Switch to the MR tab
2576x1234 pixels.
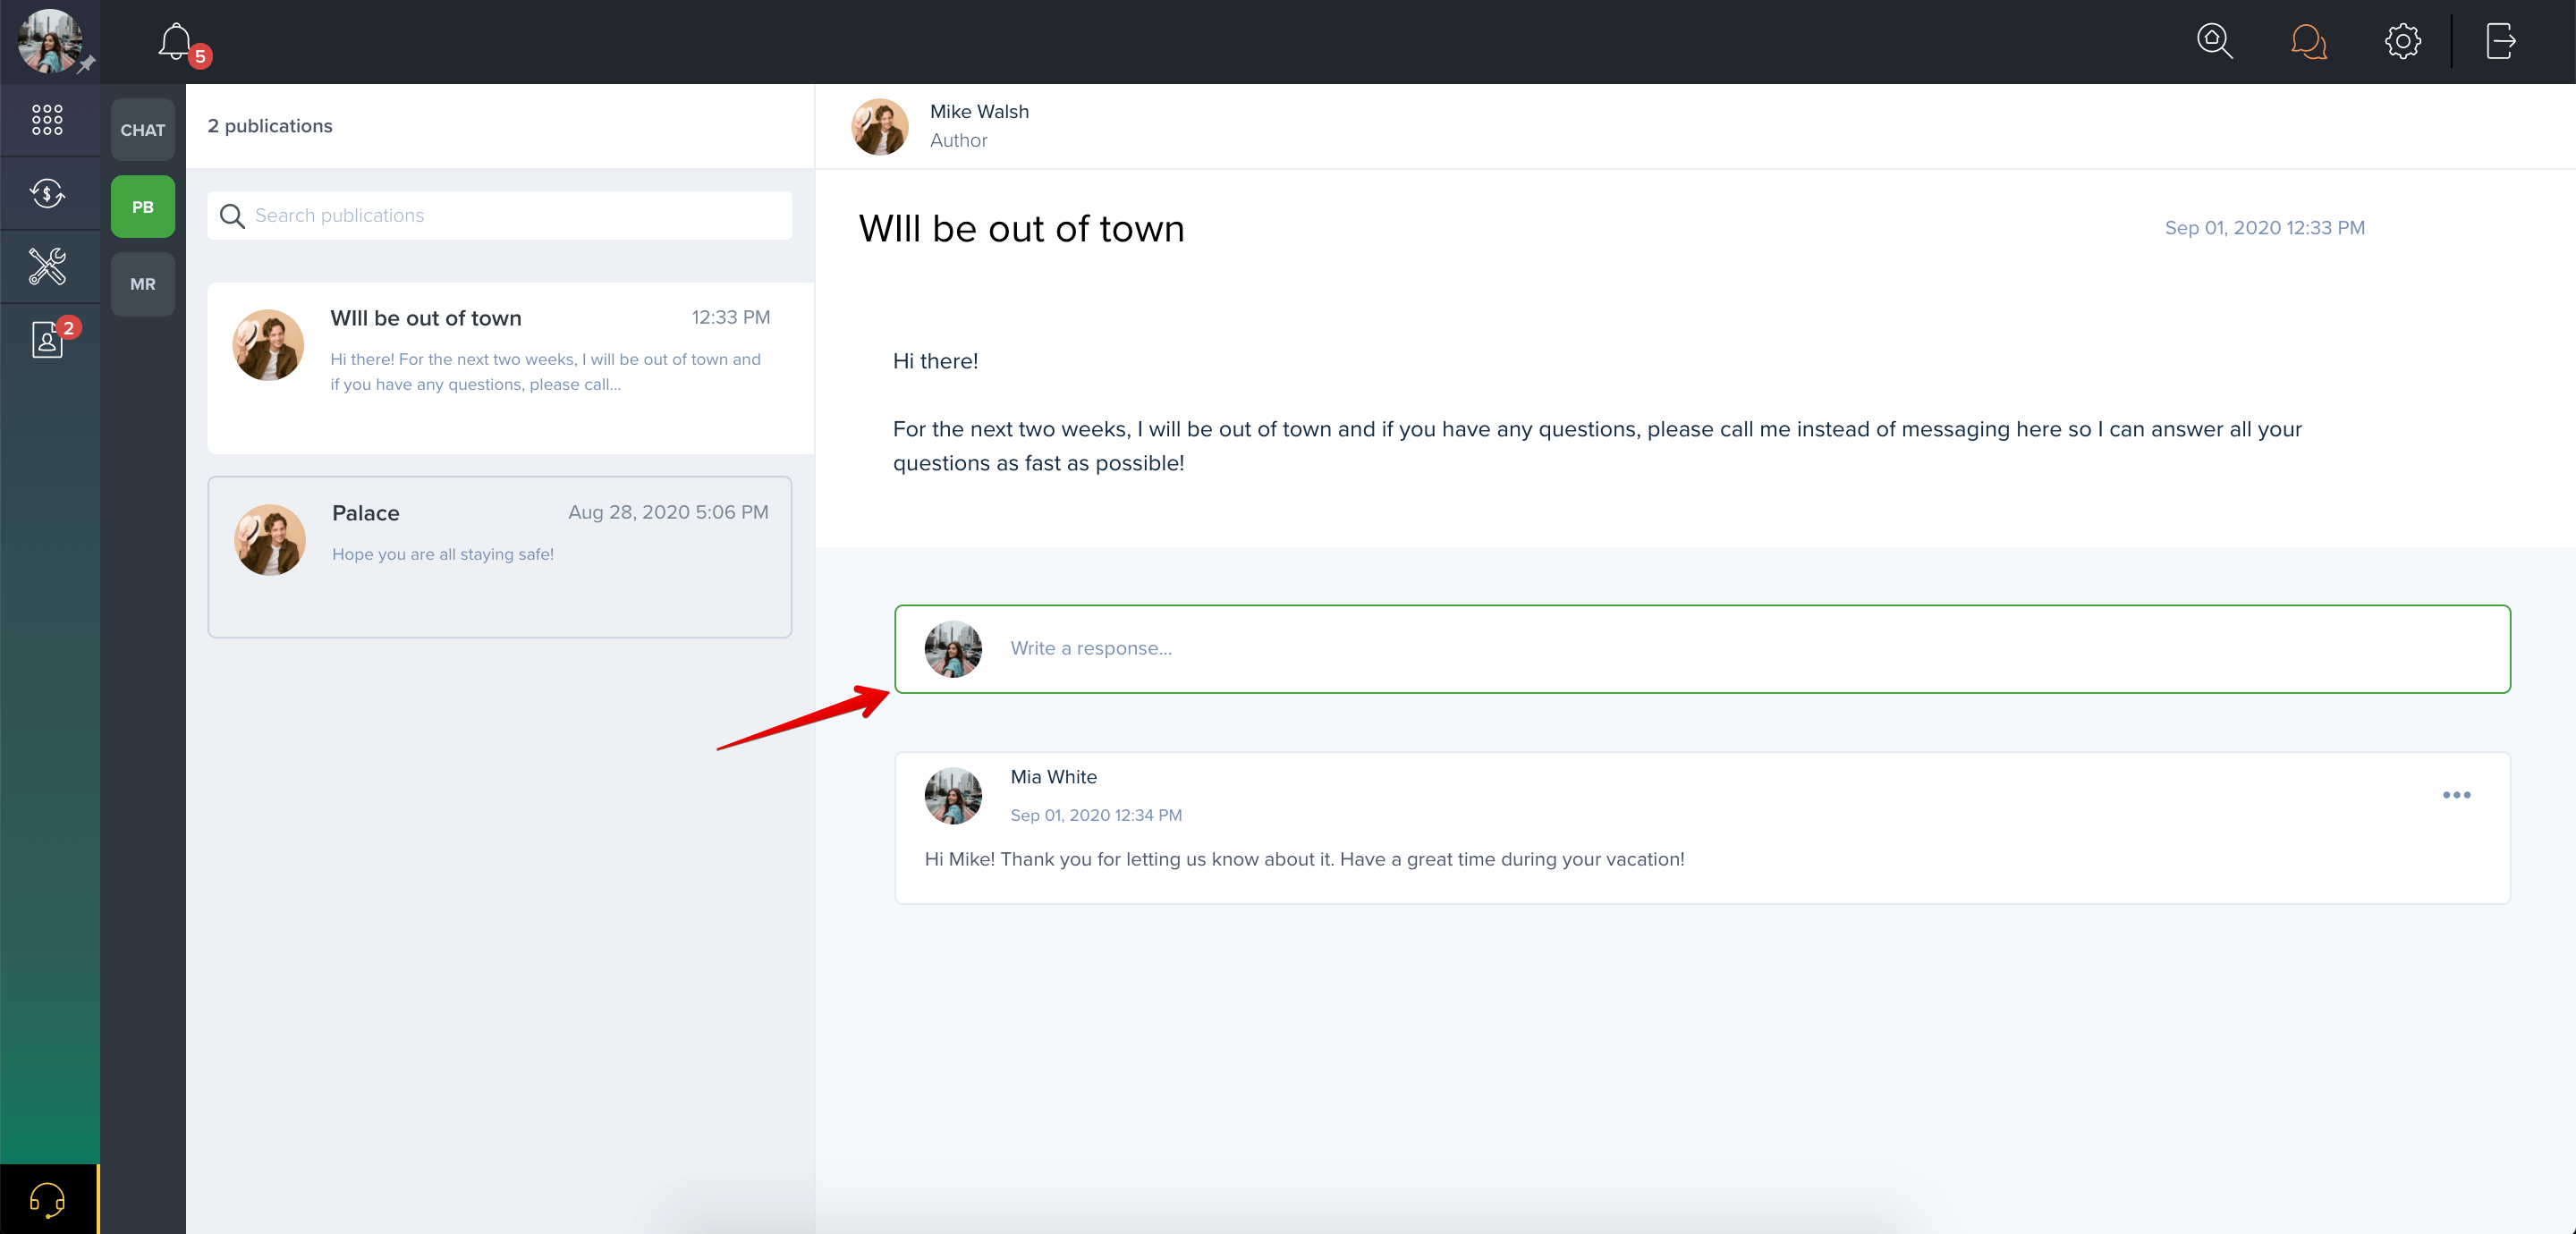pos(143,284)
